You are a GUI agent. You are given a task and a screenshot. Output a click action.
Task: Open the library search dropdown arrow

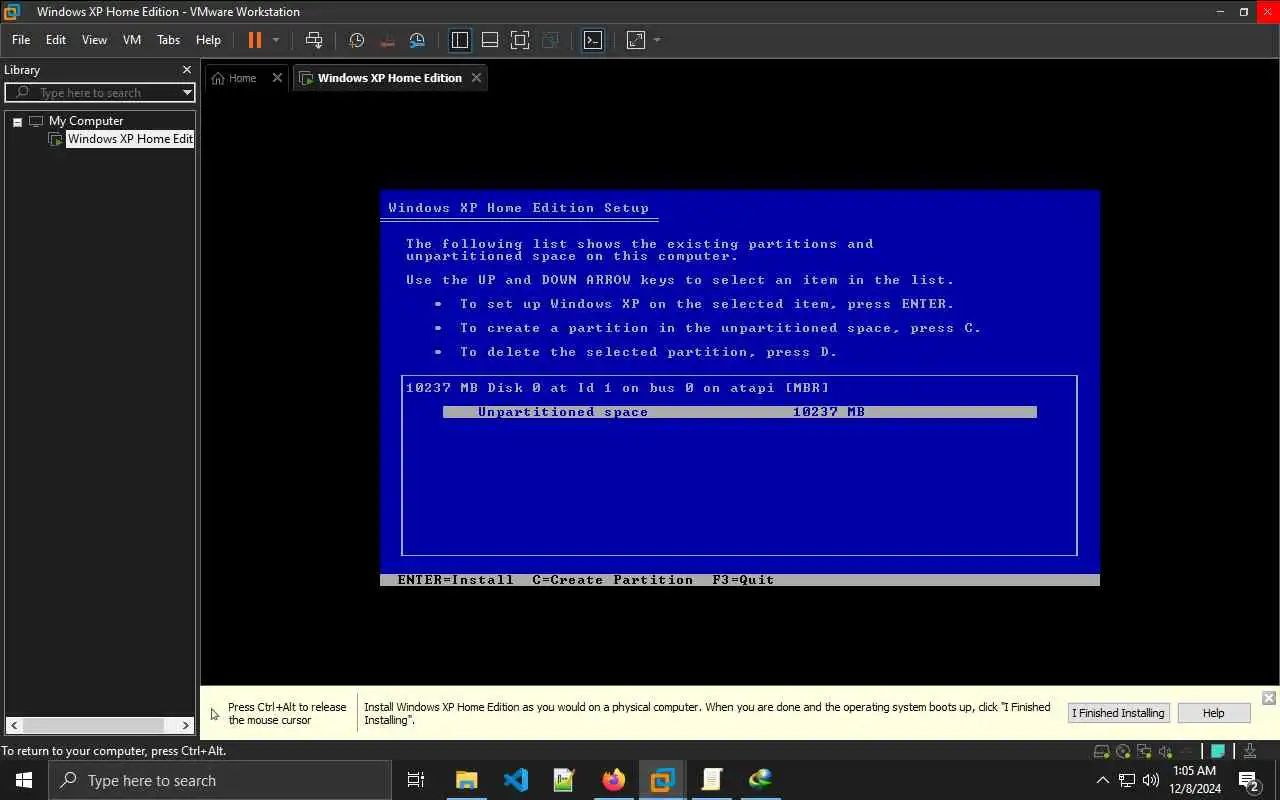[x=186, y=93]
